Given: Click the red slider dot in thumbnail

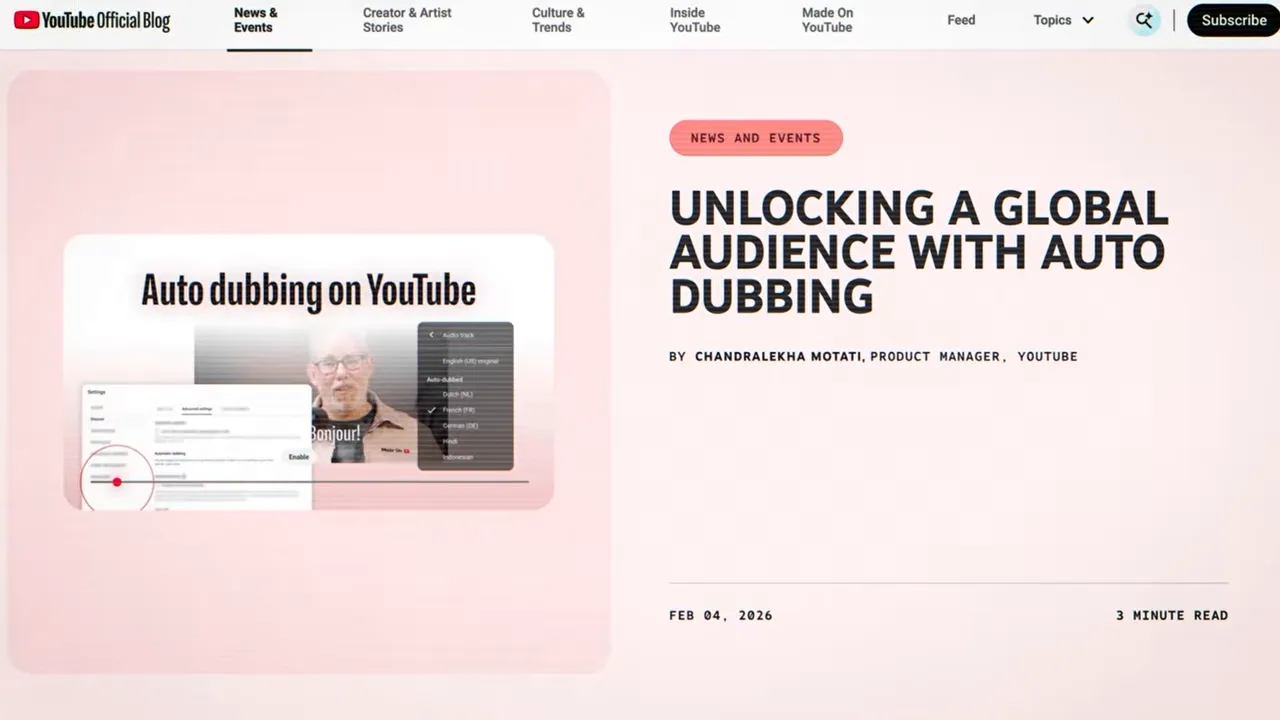Looking at the screenshot, I should 117,482.
